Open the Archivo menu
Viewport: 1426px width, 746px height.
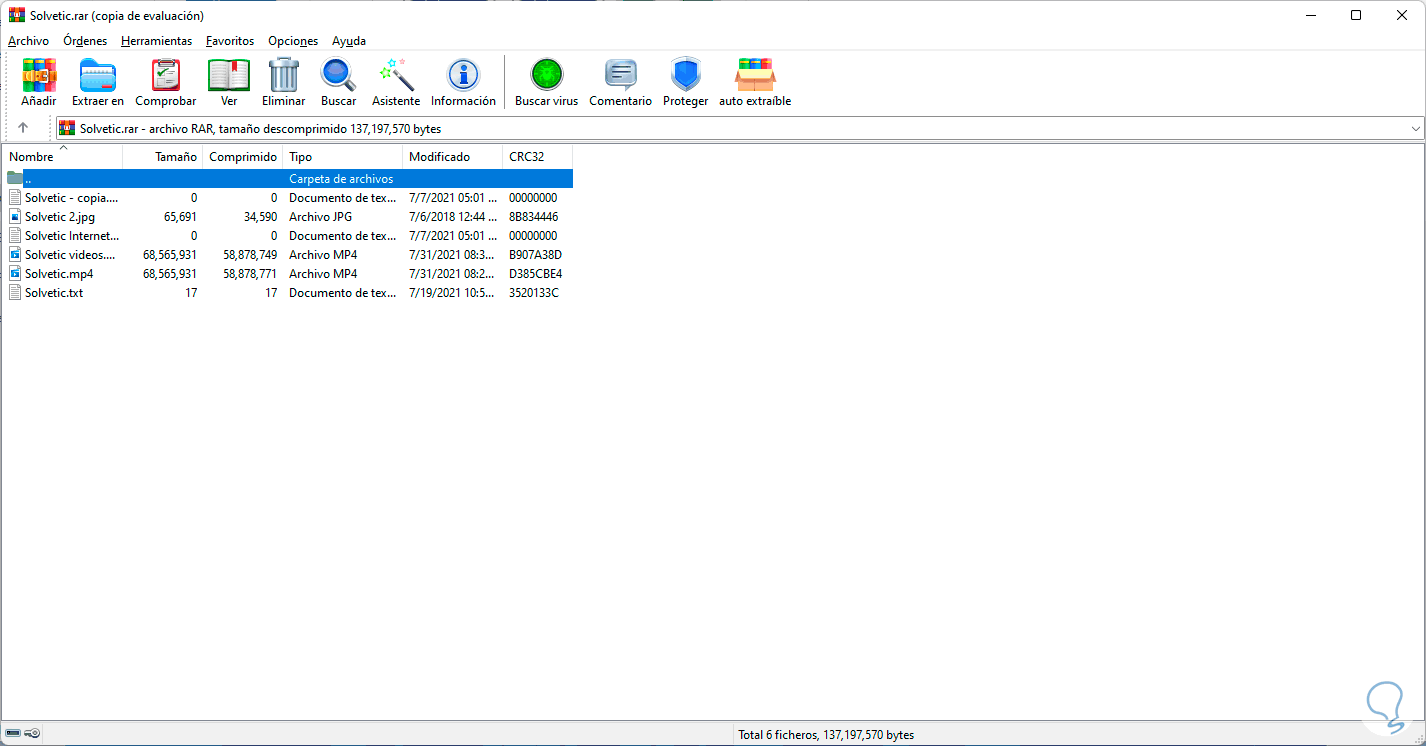pos(28,41)
